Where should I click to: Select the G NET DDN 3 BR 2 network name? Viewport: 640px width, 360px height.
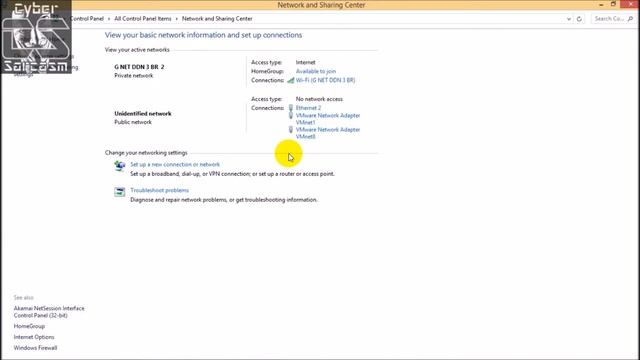(139, 67)
